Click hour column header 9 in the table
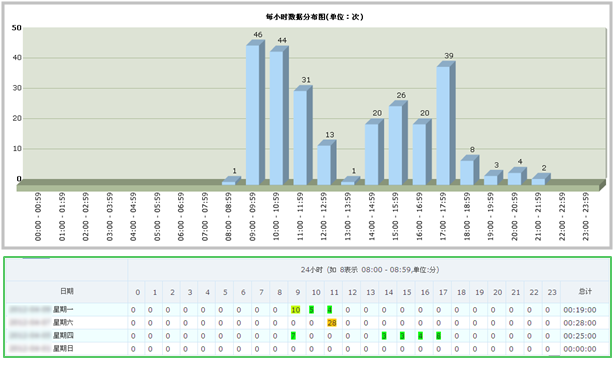The width and height of the screenshot is (615, 365). click(298, 292)
